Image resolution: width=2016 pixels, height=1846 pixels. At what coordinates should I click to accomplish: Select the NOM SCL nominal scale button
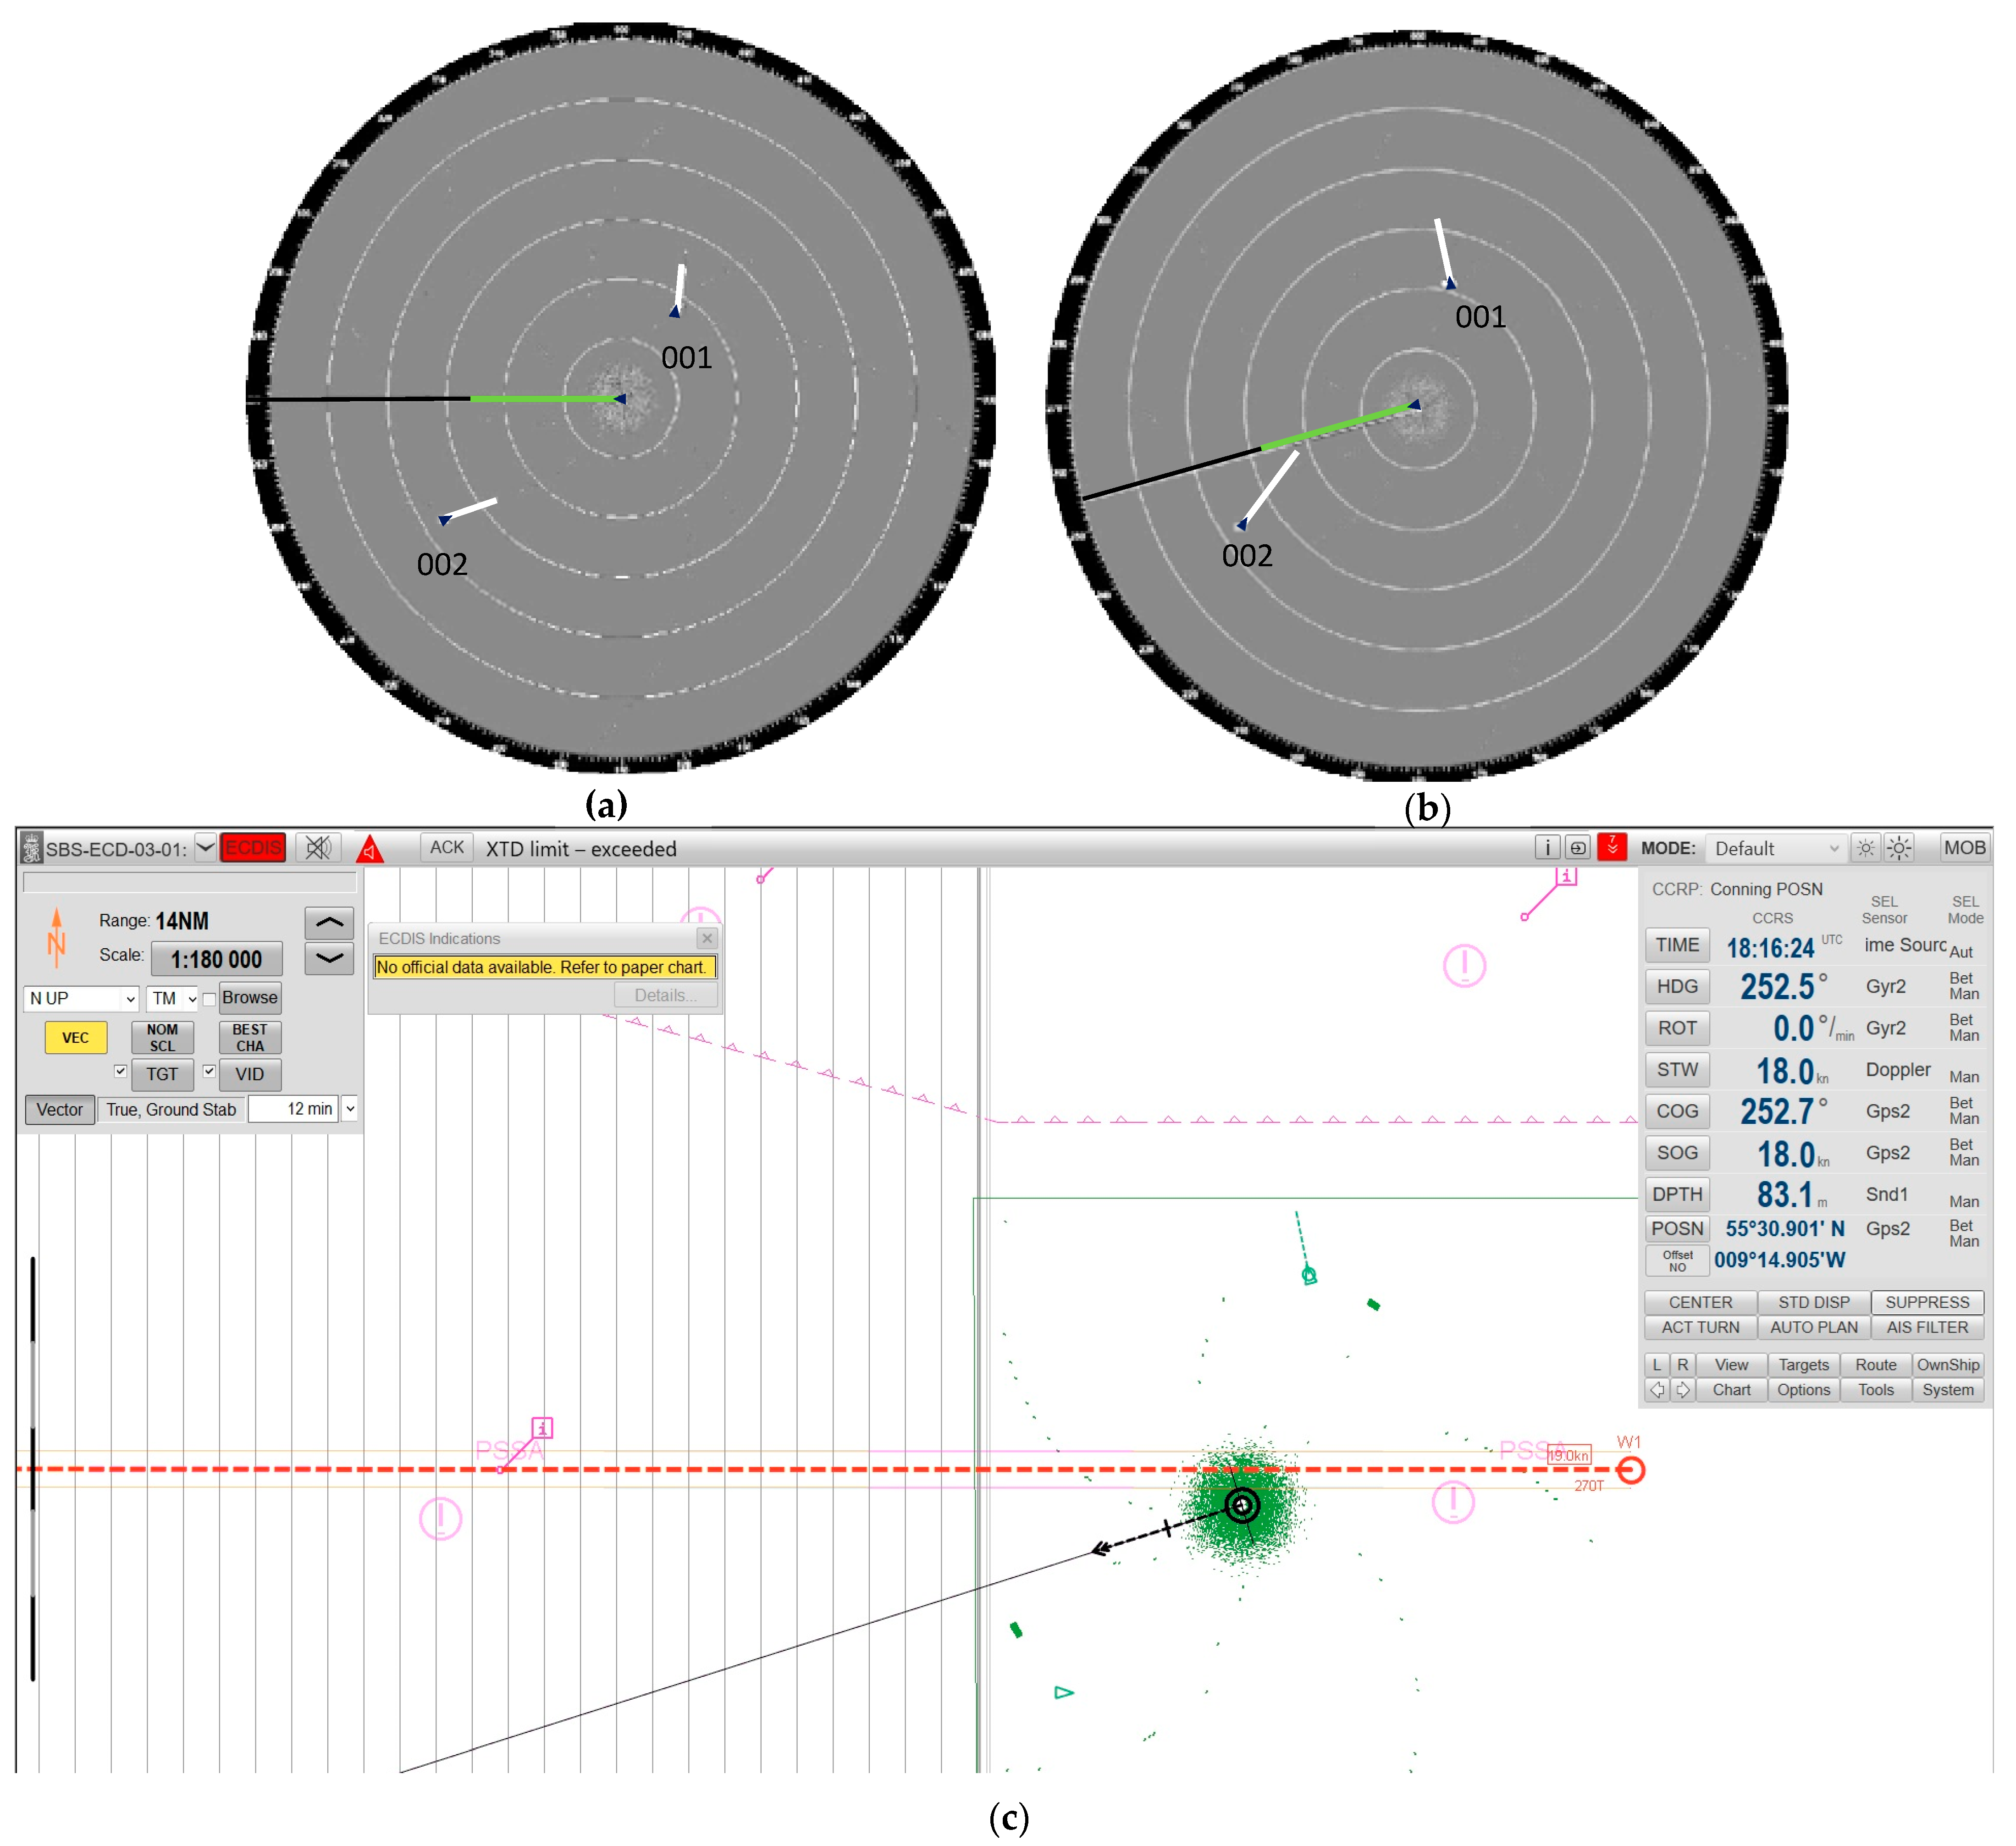[x=162, y=1037]
